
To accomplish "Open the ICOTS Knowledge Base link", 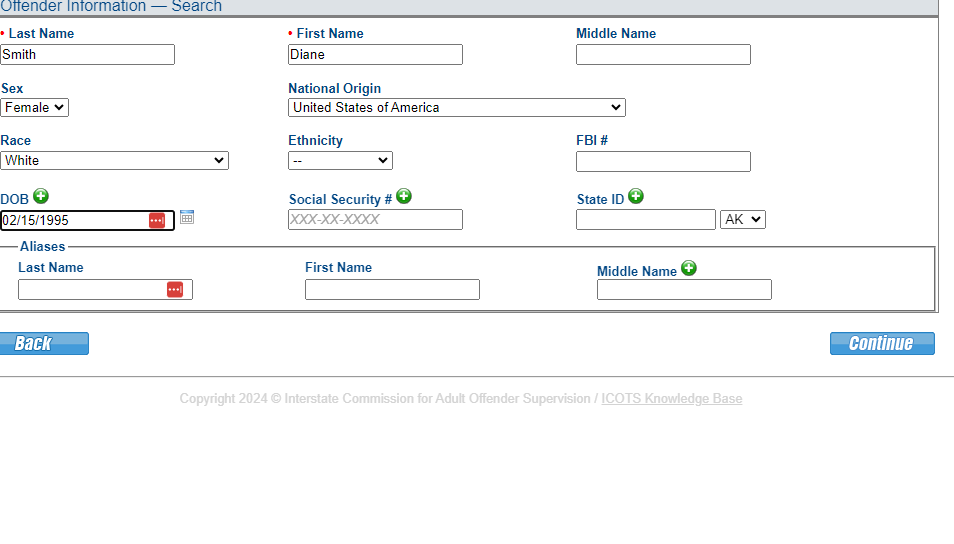I will [x=672, y=399].
